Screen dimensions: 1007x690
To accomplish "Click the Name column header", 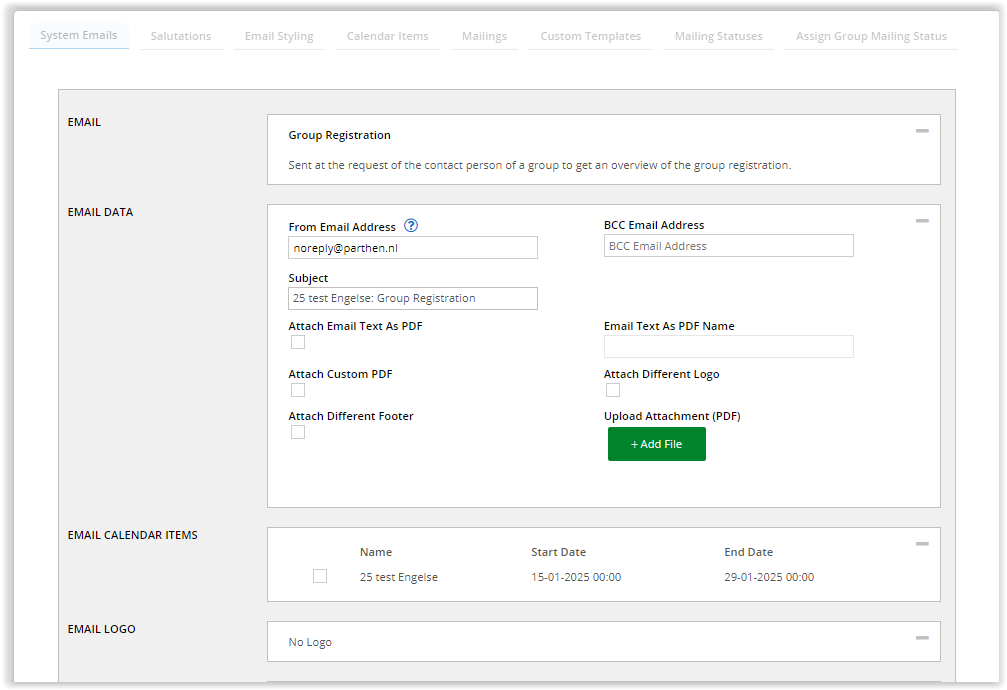I will click(x=376, y=552).
